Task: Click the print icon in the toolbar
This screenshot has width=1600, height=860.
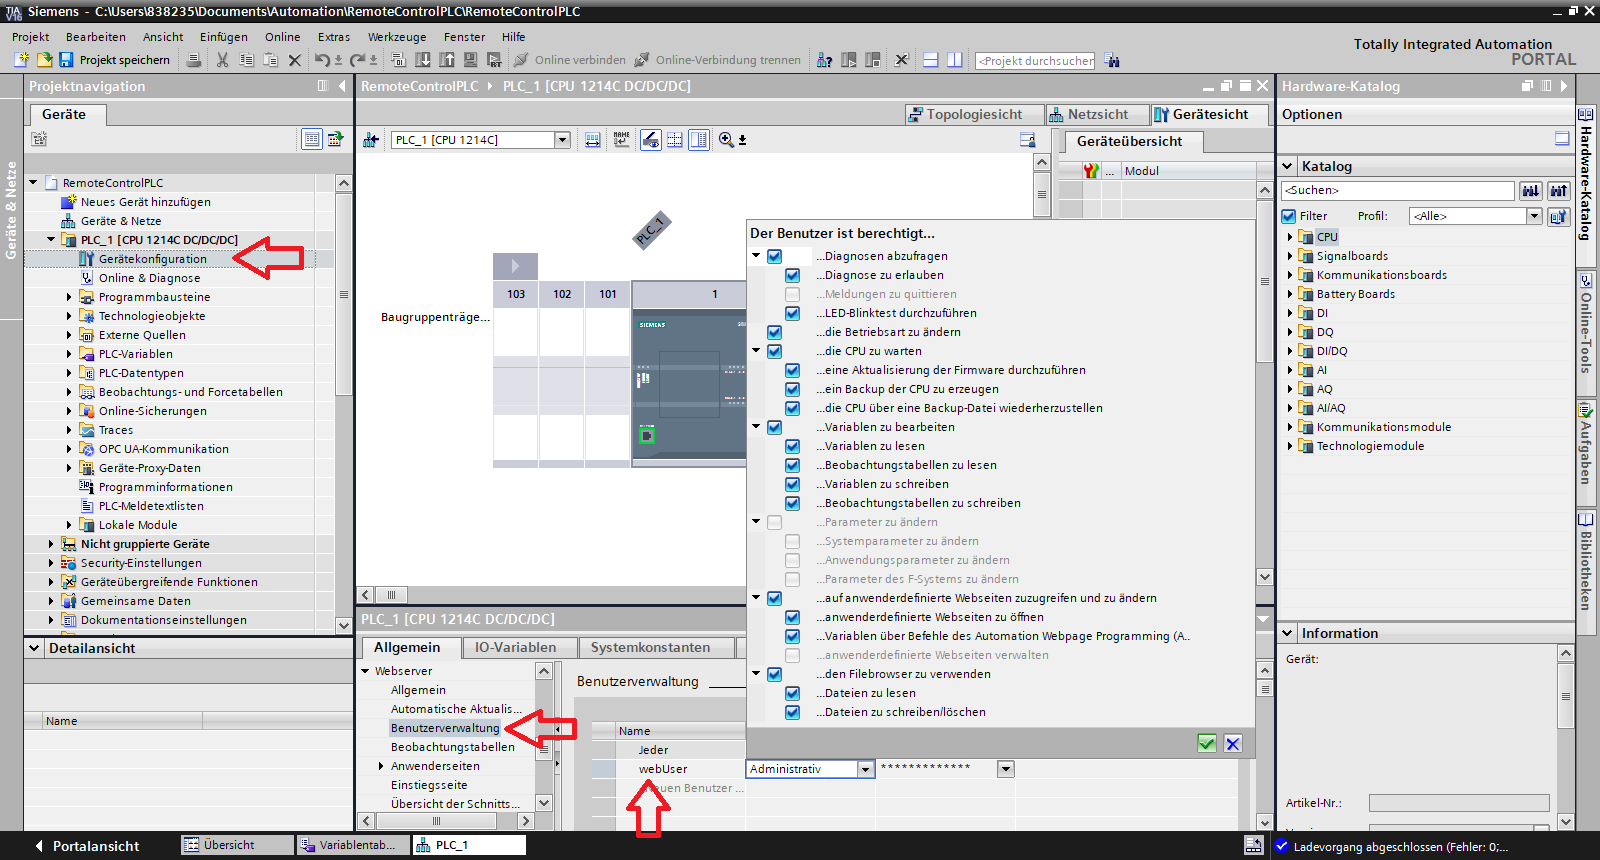Action: (x=194, y=60)
